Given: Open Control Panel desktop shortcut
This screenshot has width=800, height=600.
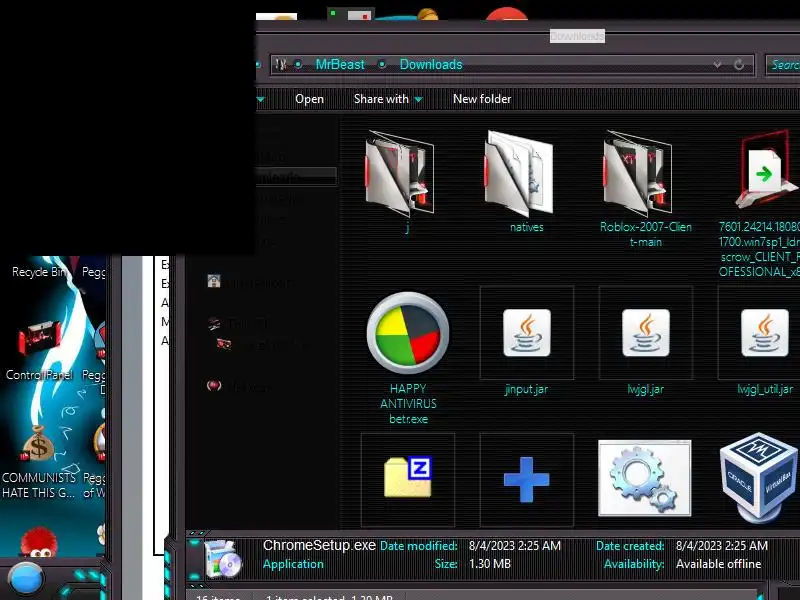Looking at the screenshot, I should pyautogui.click(x=37, y=339).
